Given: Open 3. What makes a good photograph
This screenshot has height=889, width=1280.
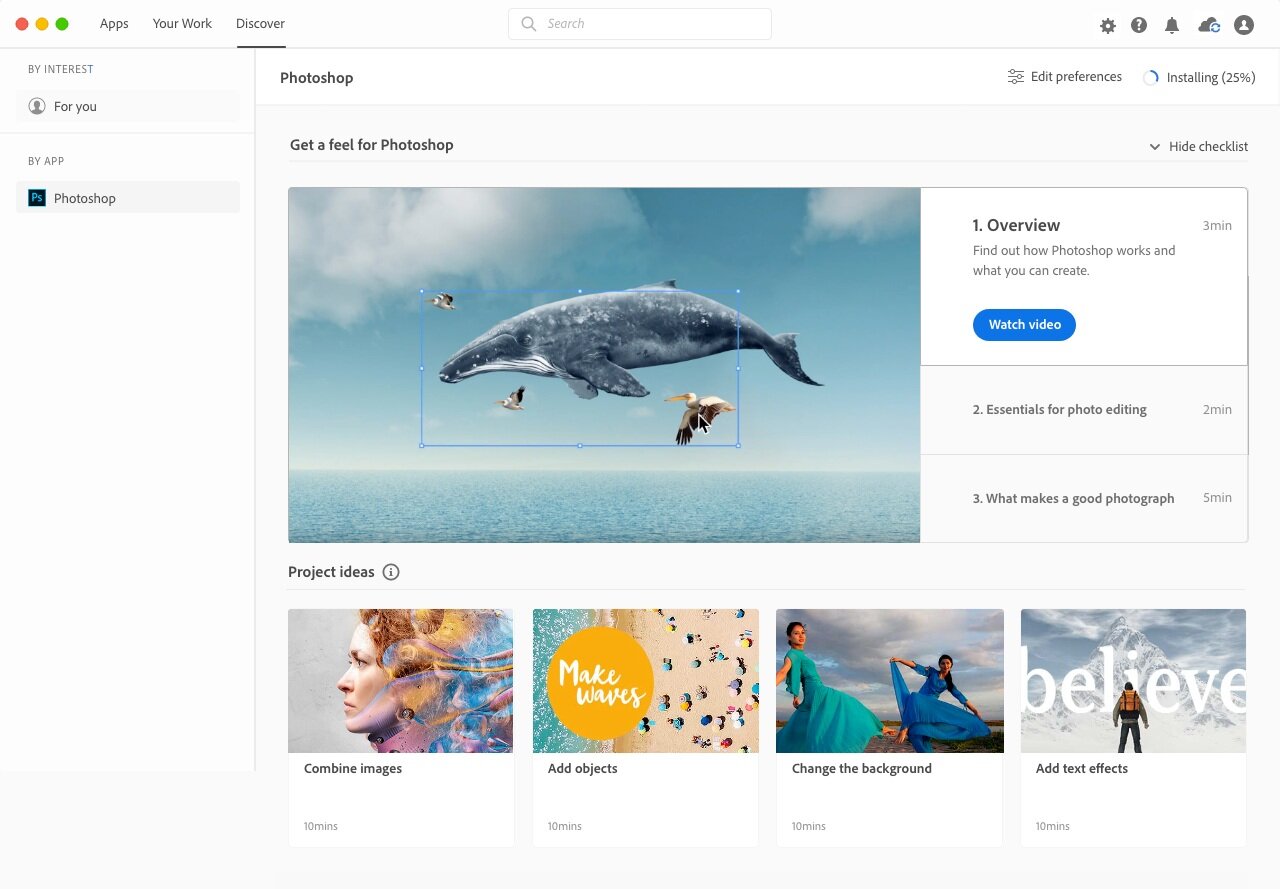Looking at the screenshot, I should [1084, 499].
